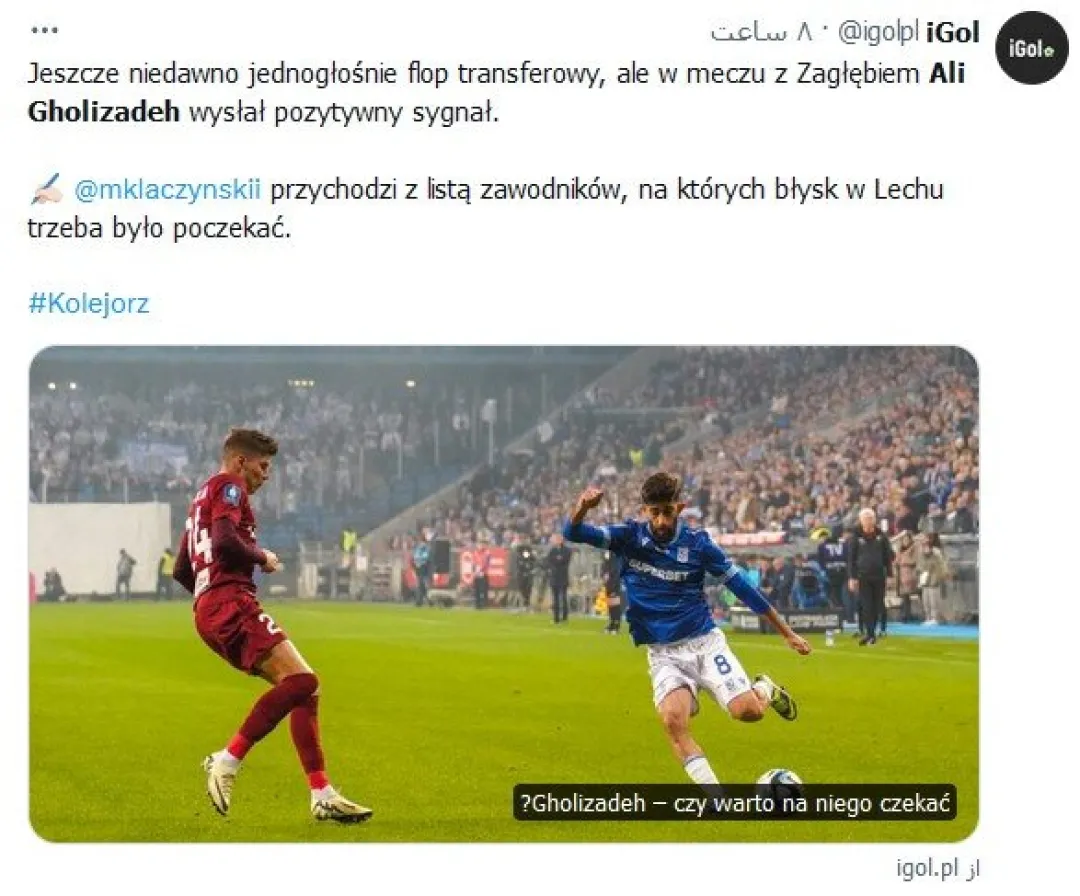The height and width of the screenshot is (896, 1080).
Task: Open the football match preview image
Action: pyautogui.click(x=503, y=594)
